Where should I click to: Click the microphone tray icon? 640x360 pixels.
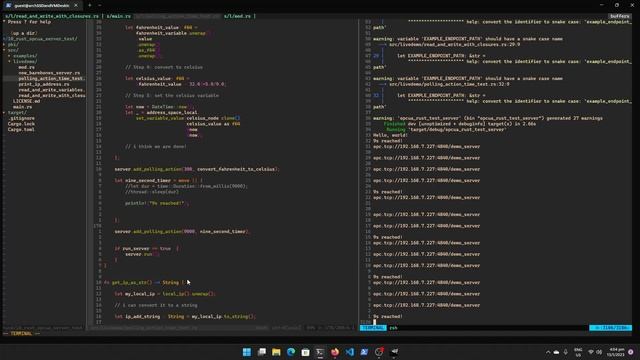[x=566, y=352]
